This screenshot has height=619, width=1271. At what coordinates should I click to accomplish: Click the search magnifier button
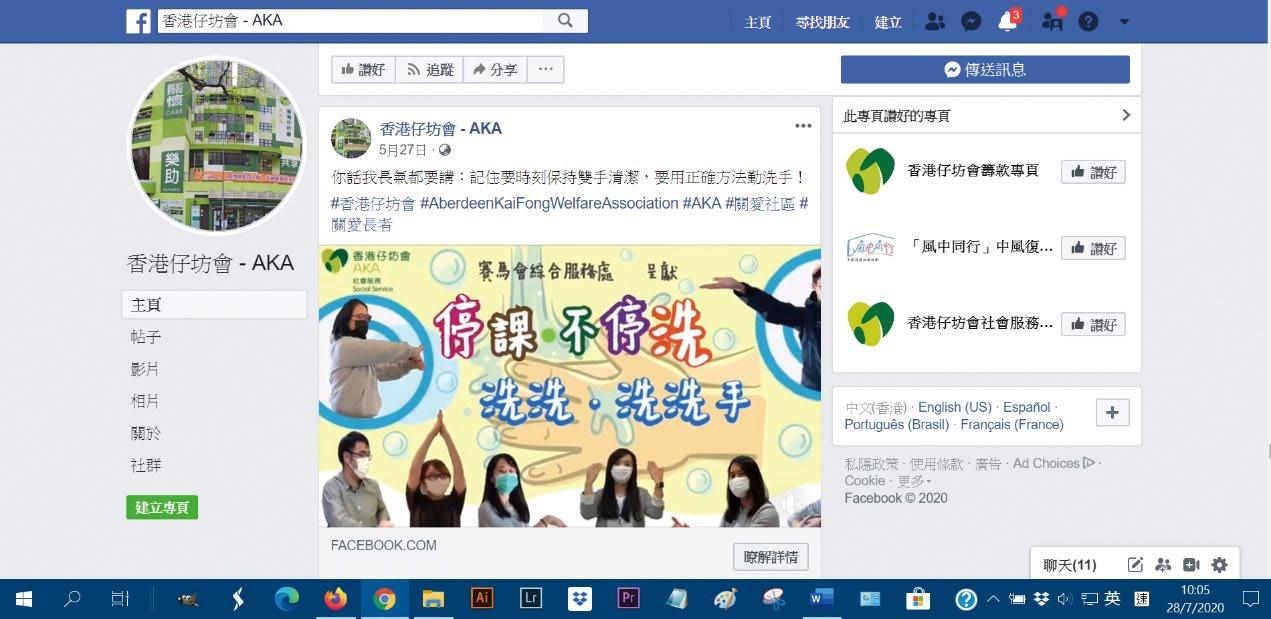[565, 21]
